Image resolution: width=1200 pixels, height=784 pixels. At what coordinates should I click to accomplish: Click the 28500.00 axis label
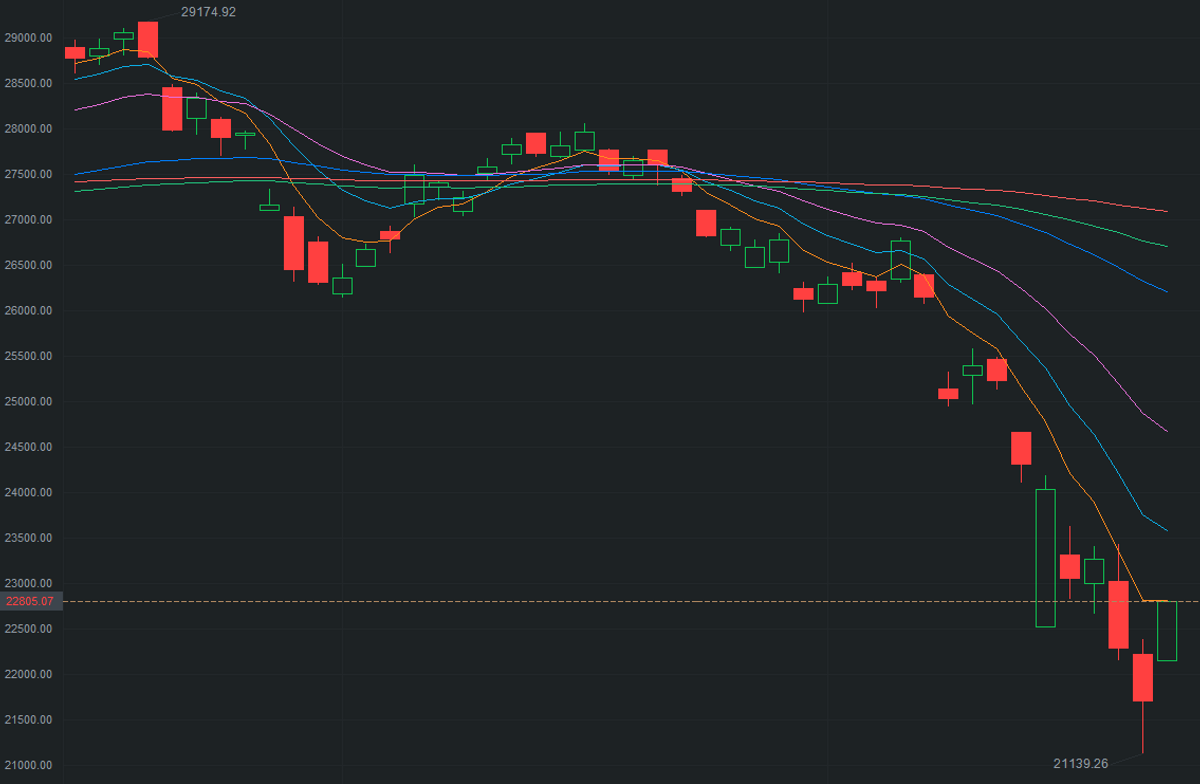29,84
